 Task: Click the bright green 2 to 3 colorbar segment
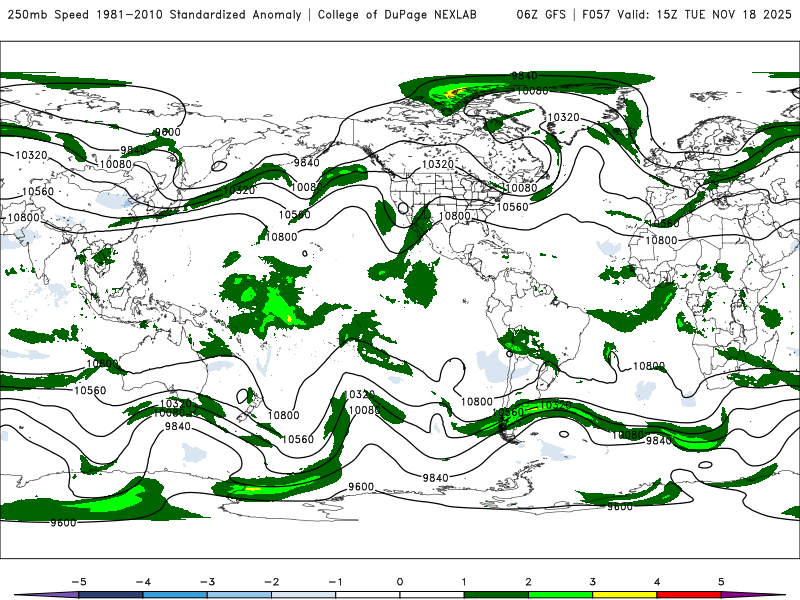click(561, 595)
